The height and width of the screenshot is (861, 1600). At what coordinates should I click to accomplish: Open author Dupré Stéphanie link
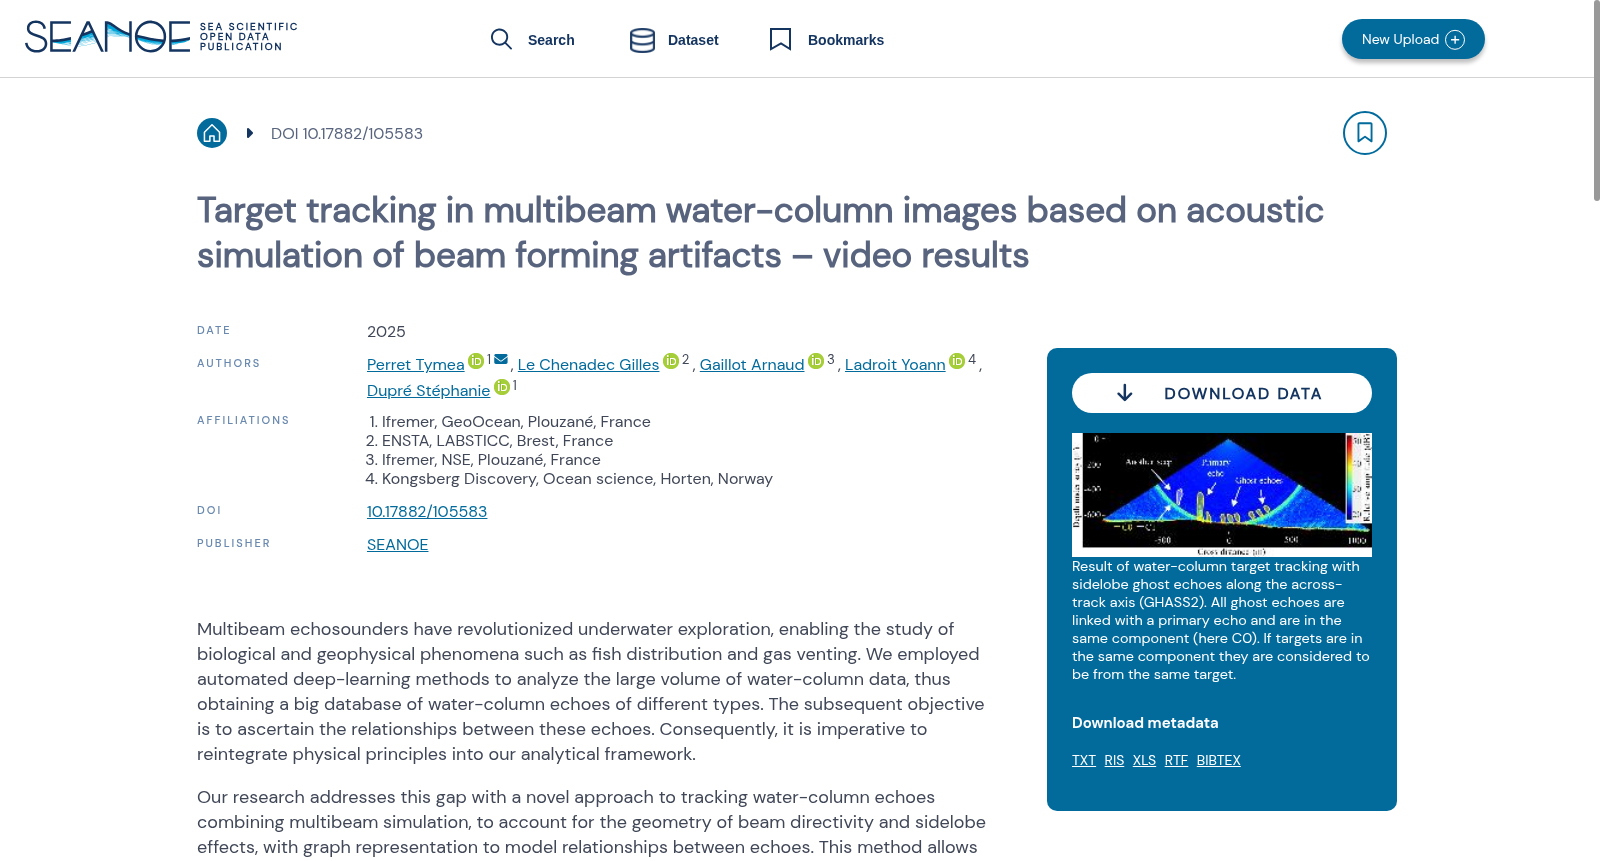pos(428,391)
